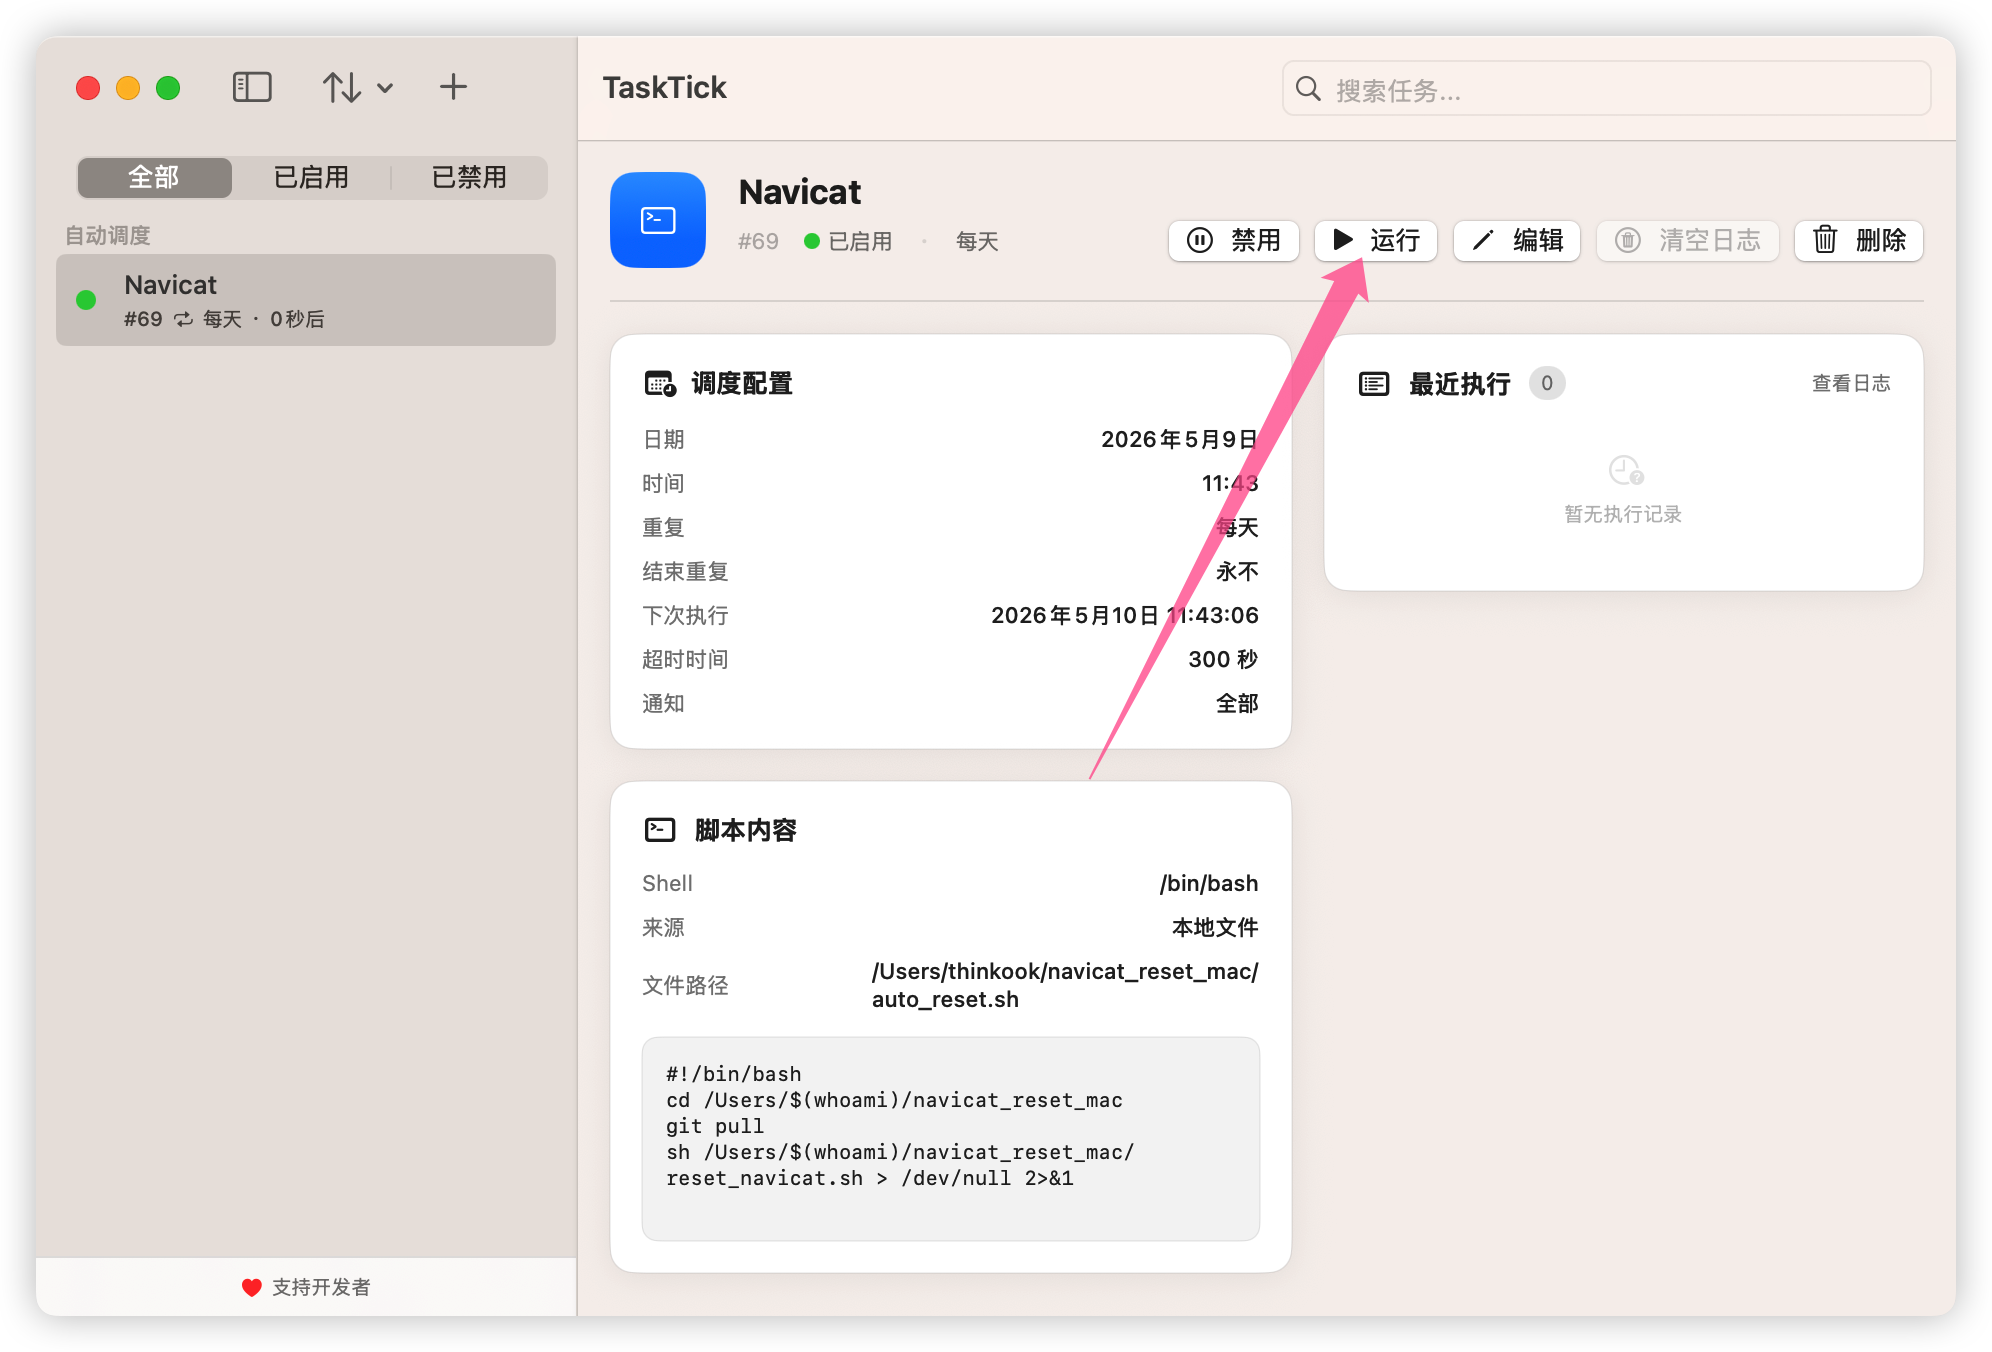Open logs via 查看日志 link
Screen dimensions: 1992x1352
click(x=1851, y=383)
